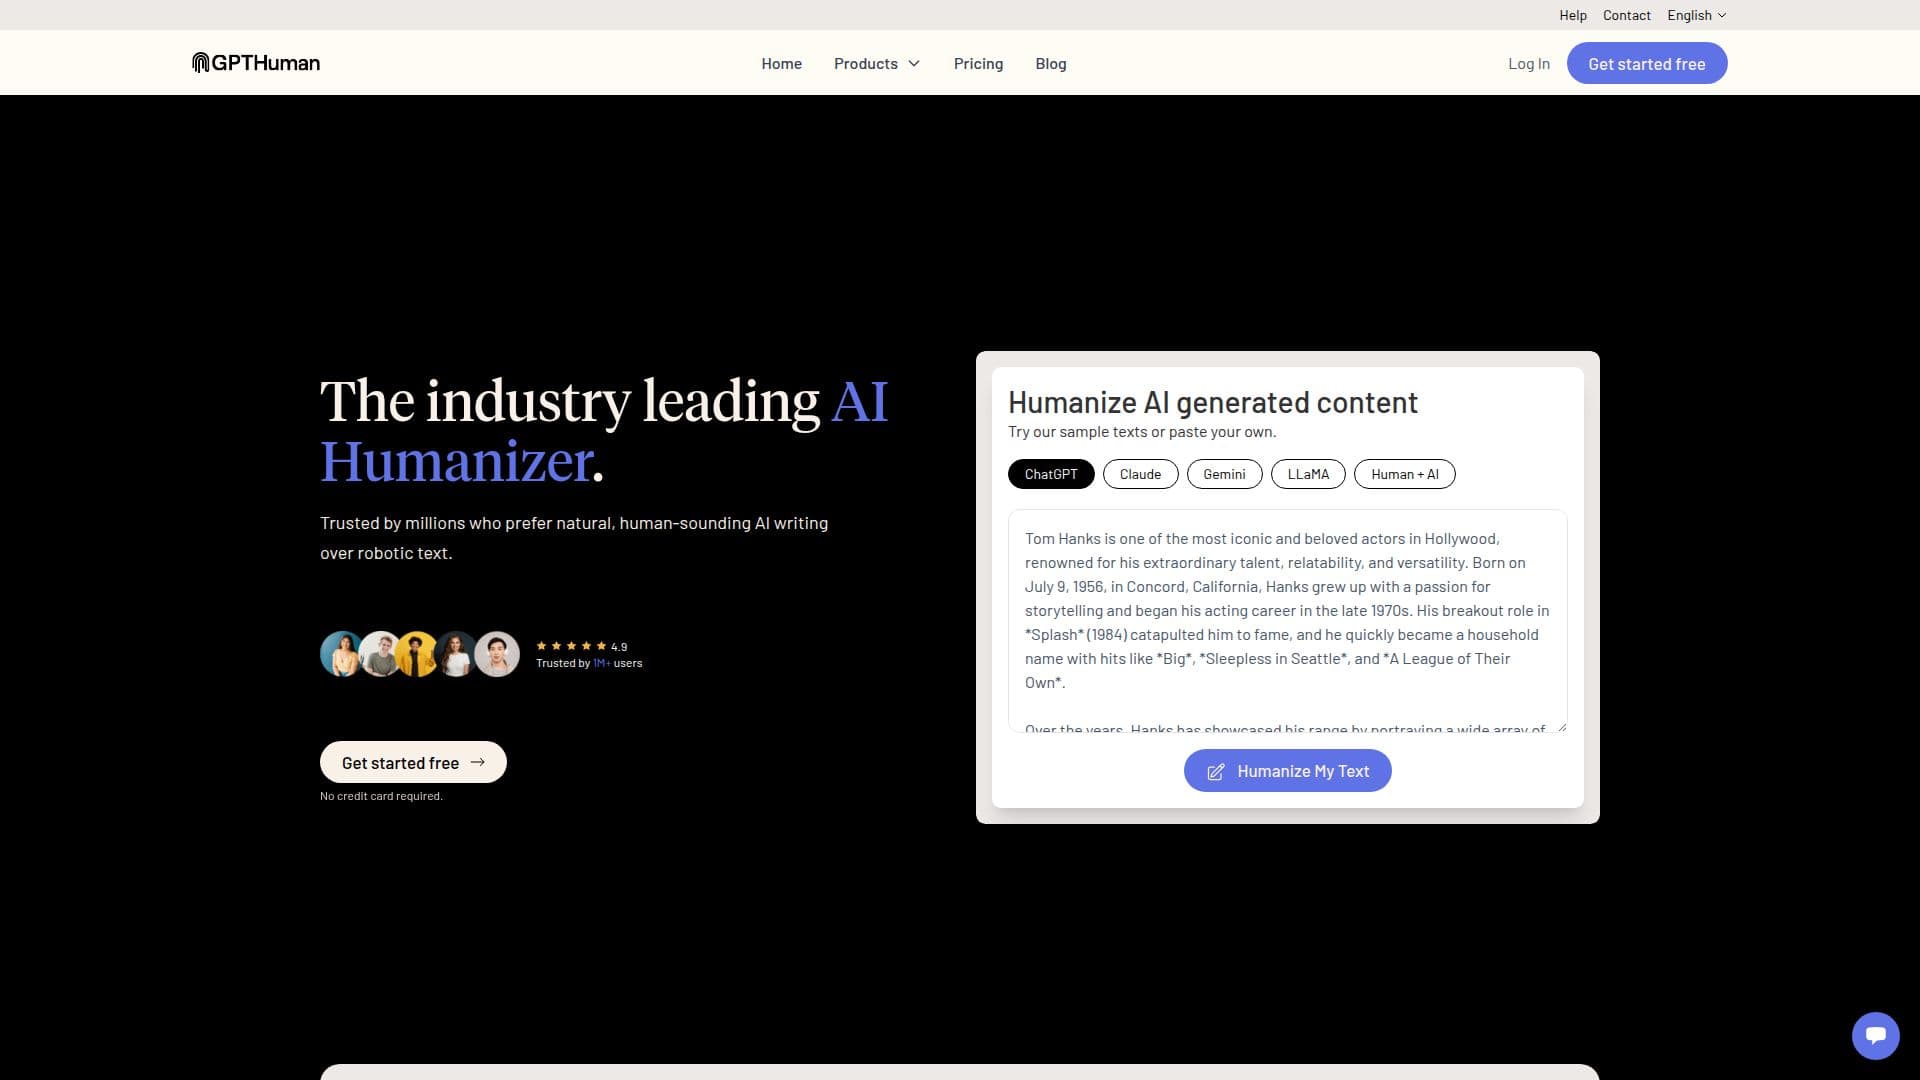The width and height of the screenshot is (1920, 1080).
Task: Select the Gemini sample tab
Action: point(1224,474)
